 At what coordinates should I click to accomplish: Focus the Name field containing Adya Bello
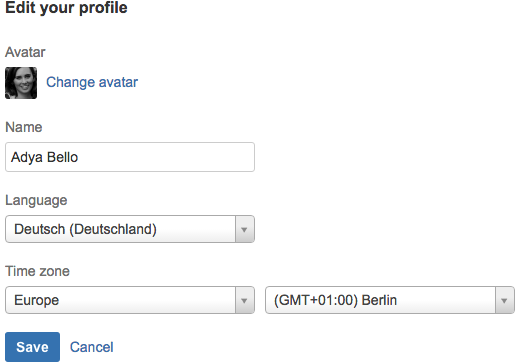(130, 157)
